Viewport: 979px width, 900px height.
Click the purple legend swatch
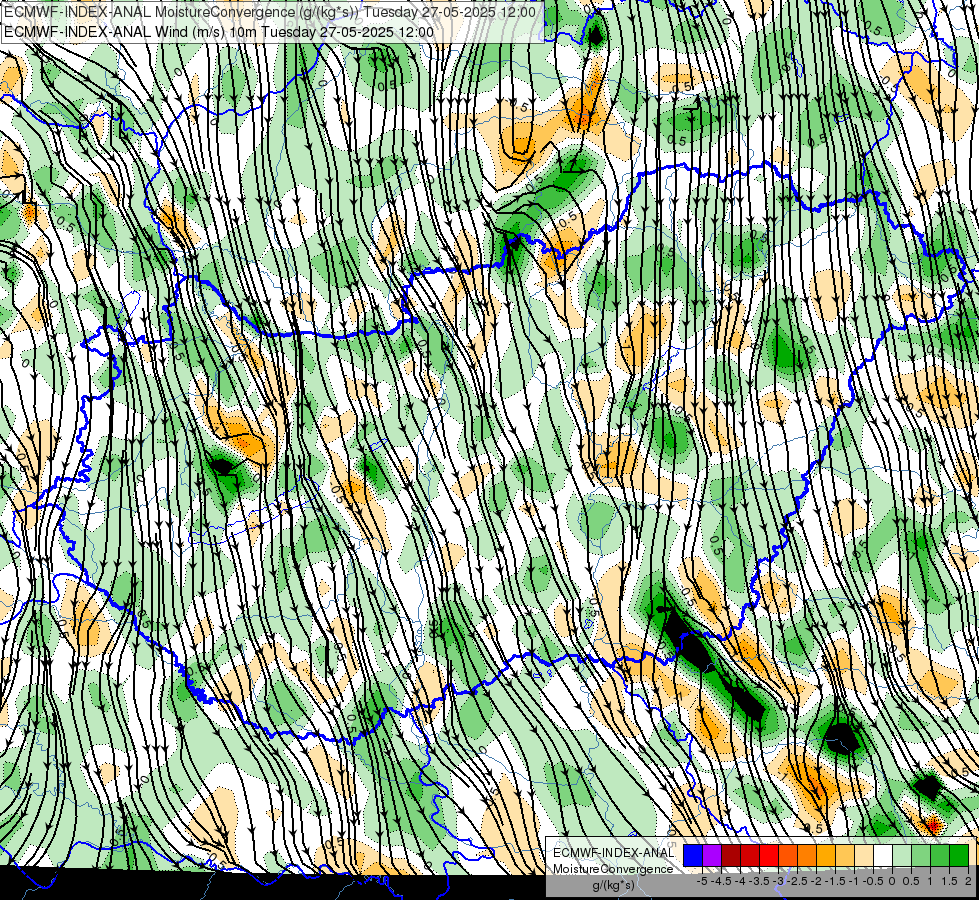pos(712,855)
